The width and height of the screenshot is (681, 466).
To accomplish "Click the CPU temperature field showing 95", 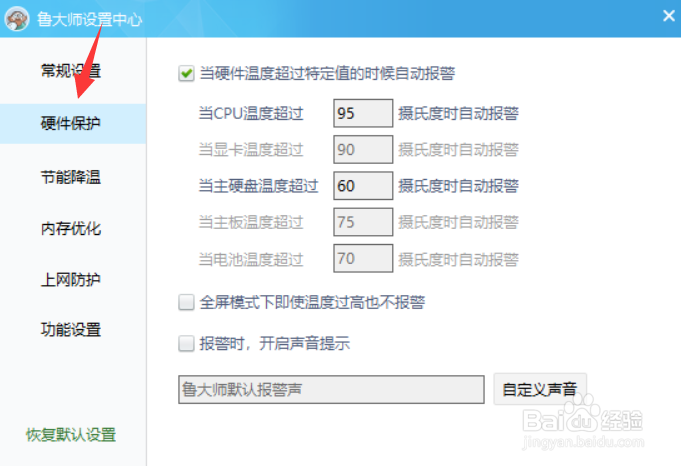I will tap(363, 113).
